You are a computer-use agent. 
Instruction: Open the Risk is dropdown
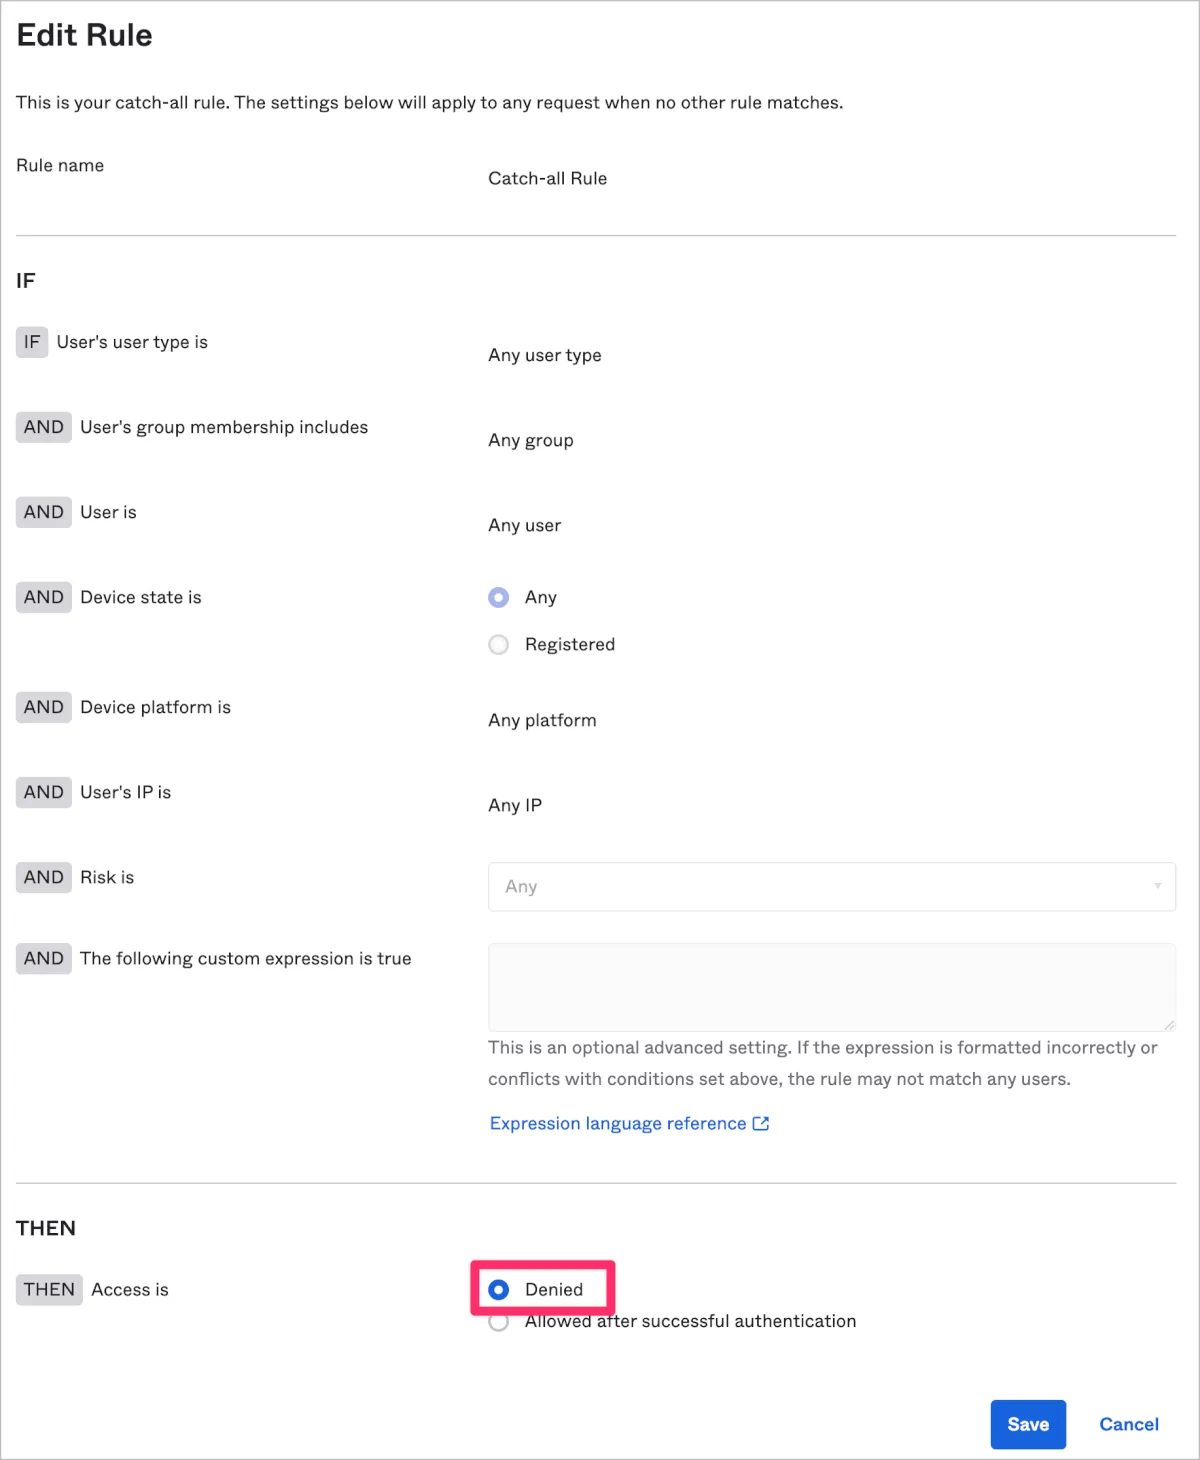pyautogui.click(x=830, y=886)
